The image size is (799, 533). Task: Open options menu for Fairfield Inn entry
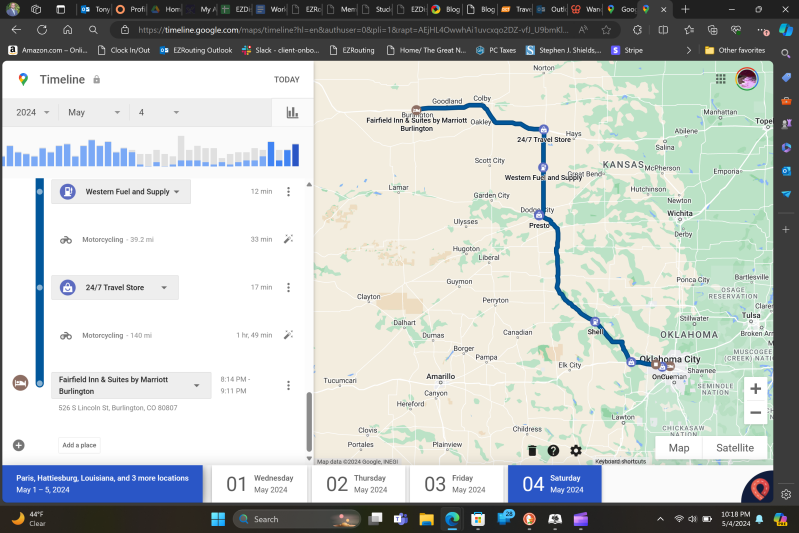(288, 385)
